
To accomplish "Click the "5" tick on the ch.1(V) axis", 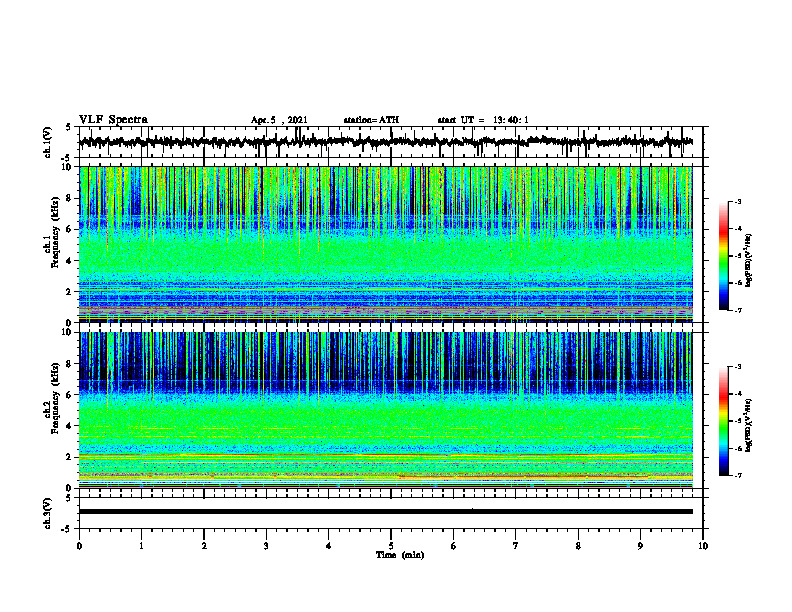I will 69,128.
